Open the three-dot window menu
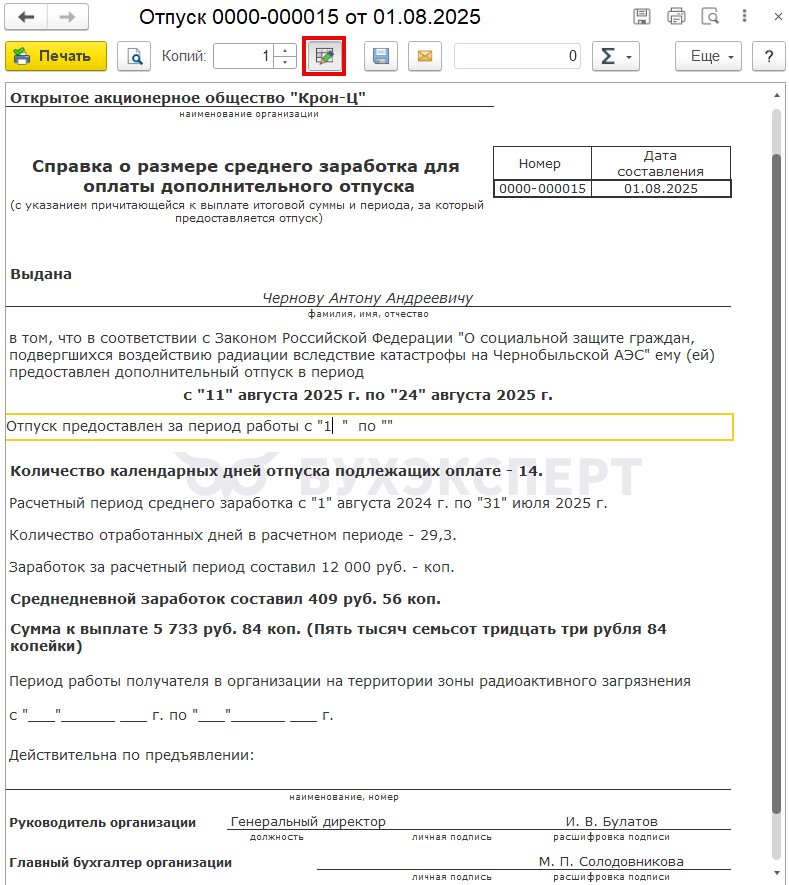 pos(744,16)
